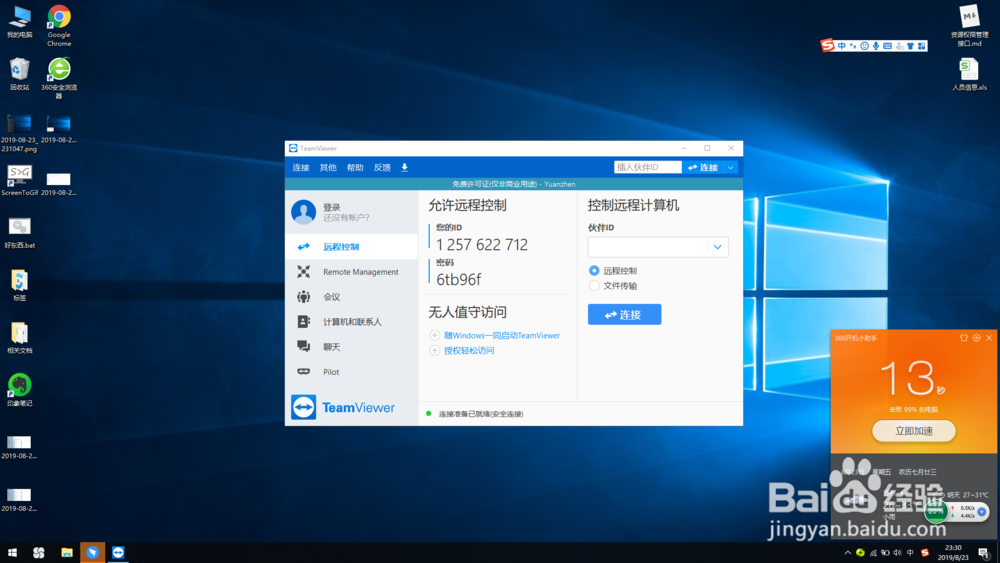Select the 回收站 recycle bin icon

[x=20, y=74]
